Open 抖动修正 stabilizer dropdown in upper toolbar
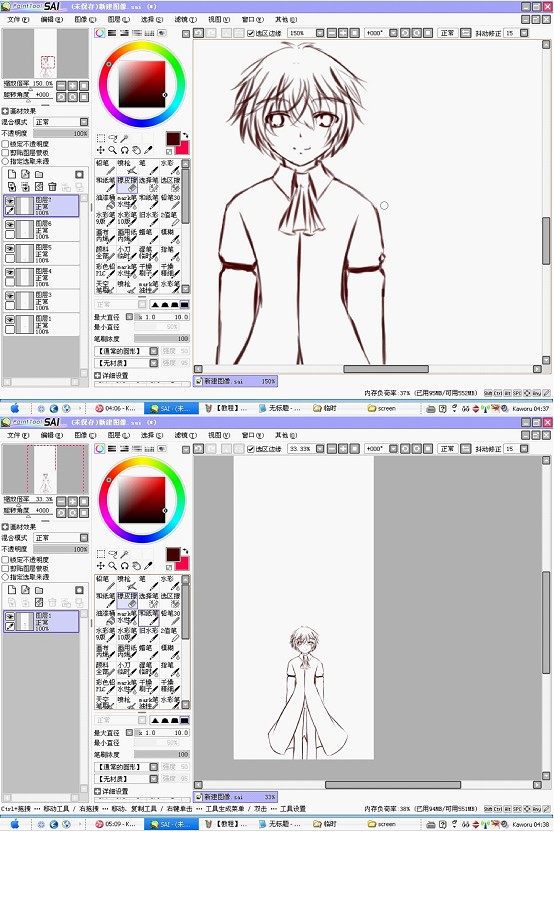 (524, 33)
